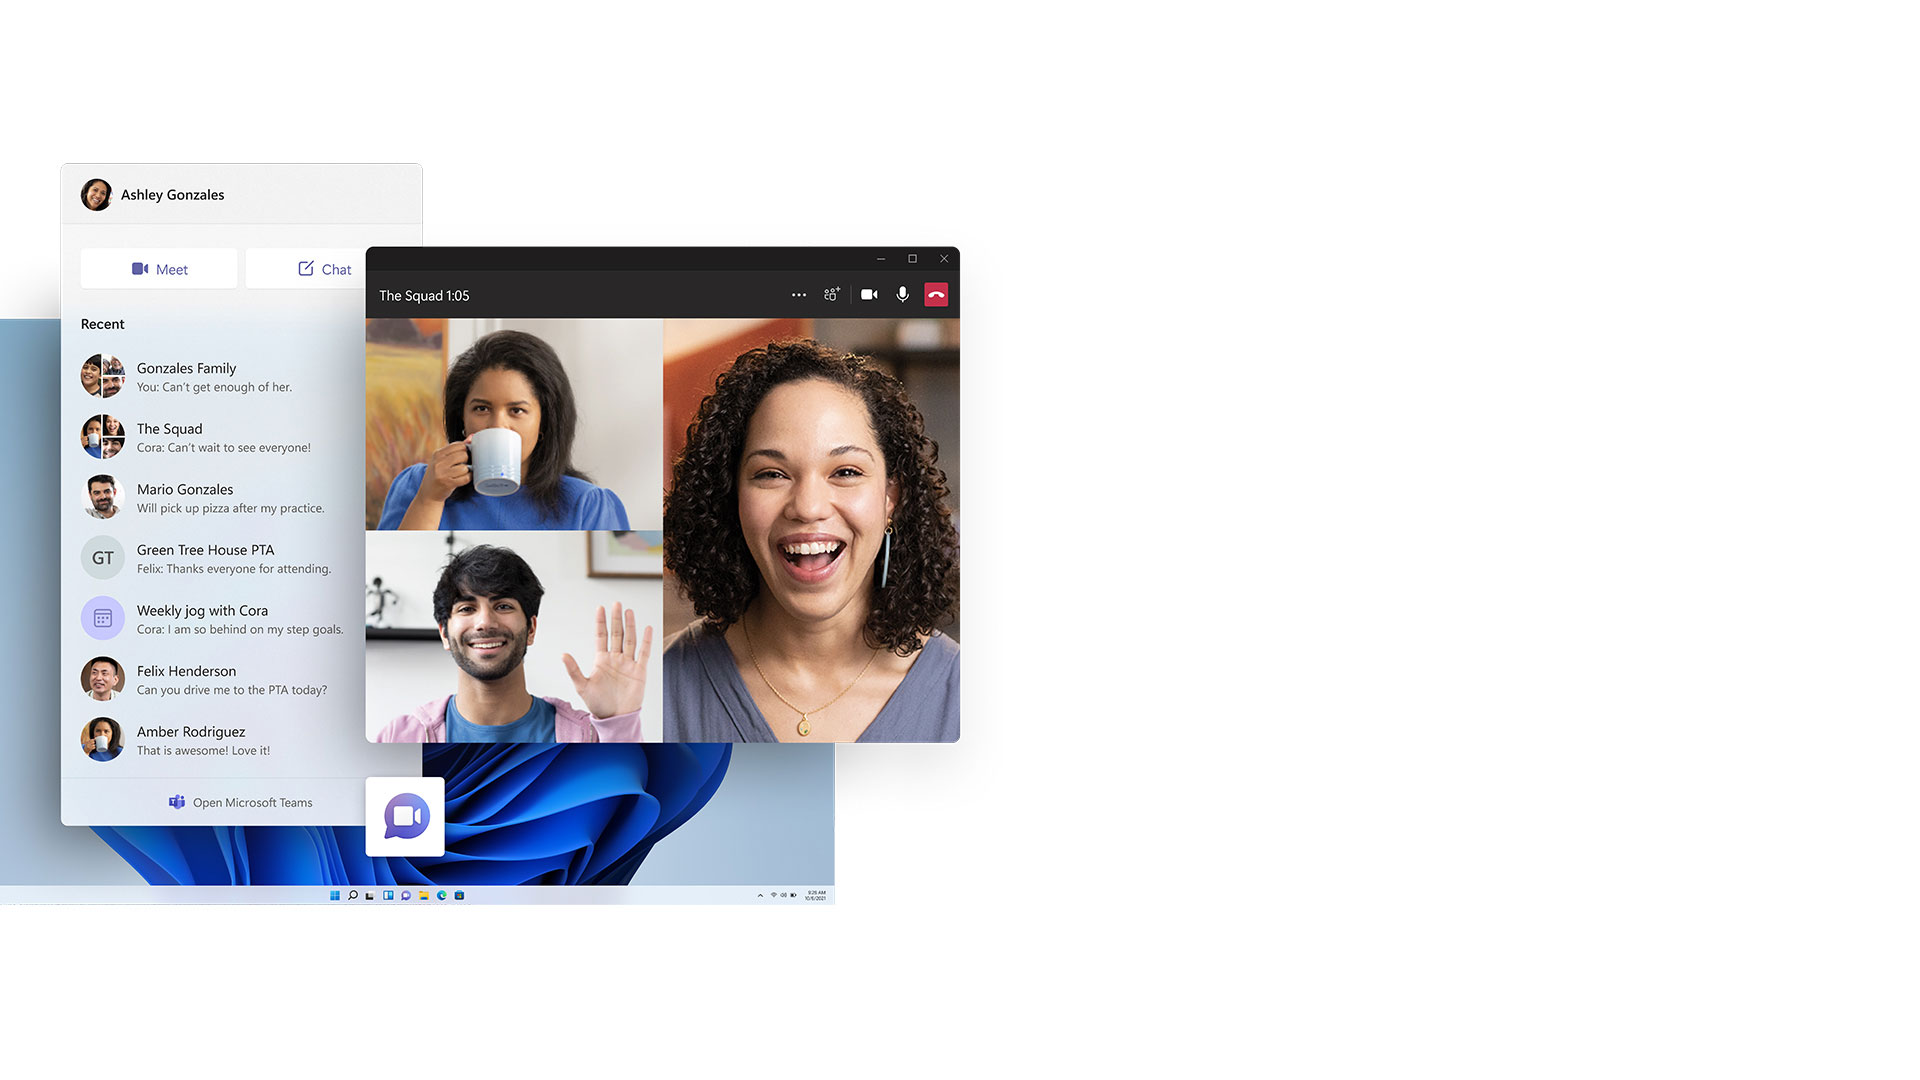Open Weekly jog with Cora chat
This screenshot has height=1080, width=1920.
(241, 618)
